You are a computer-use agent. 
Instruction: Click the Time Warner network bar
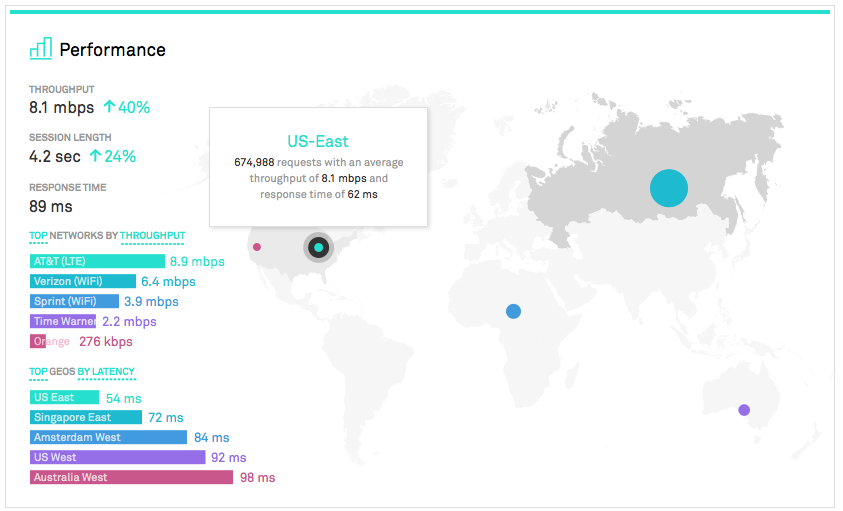click(x=63, y=321)
